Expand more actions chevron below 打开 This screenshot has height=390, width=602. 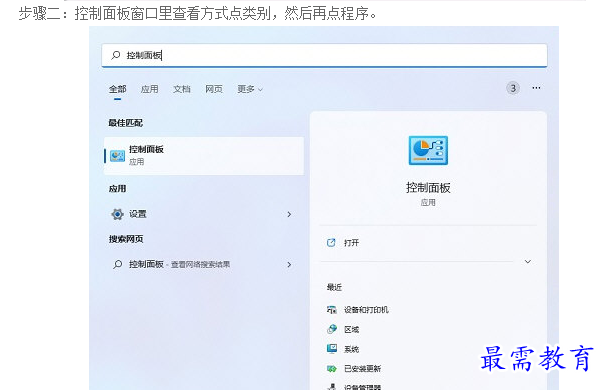pos(528,261)
